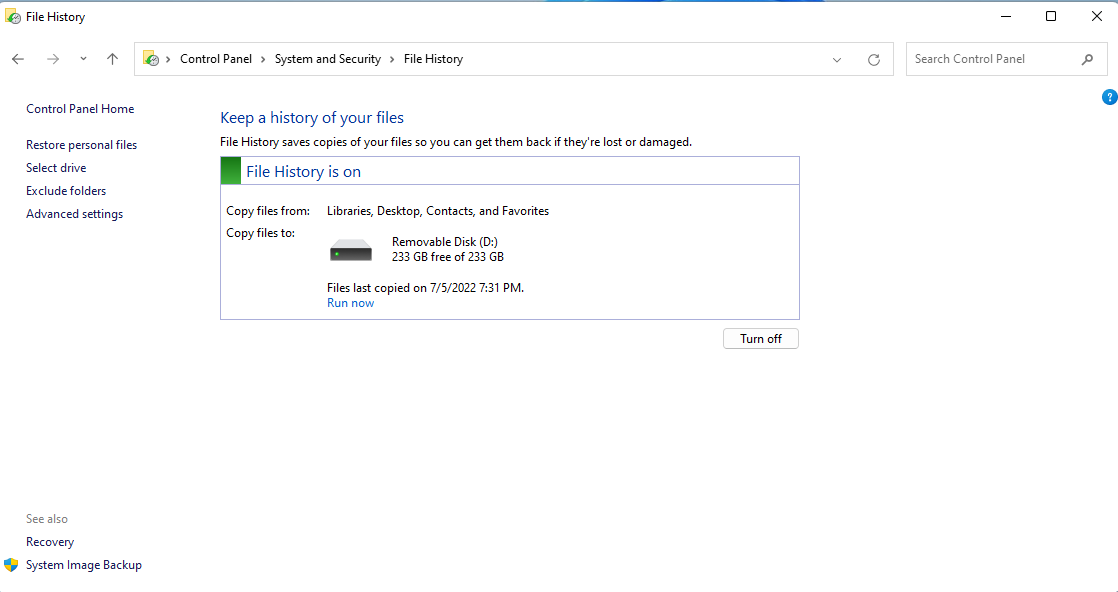Screen dimensions: 1118x592
Task: Open Advanced settings link
Action: coord(74,214)
